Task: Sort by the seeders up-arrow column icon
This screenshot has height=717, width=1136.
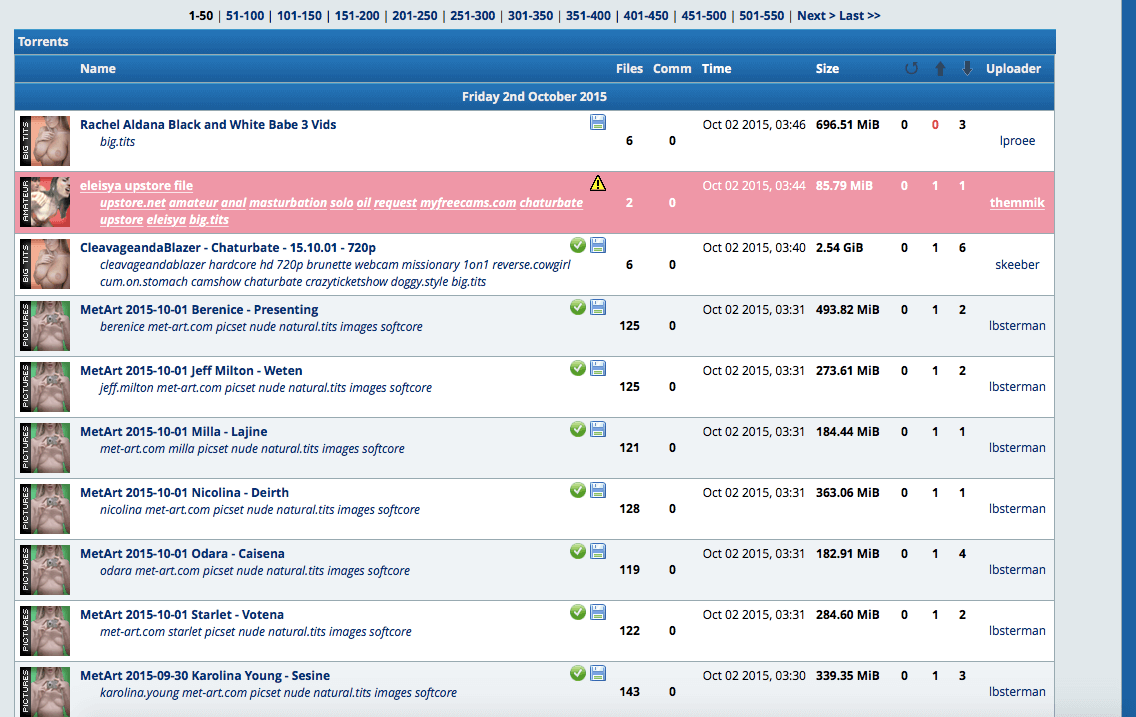Action: pyautogui.click(x=939, y=69)
